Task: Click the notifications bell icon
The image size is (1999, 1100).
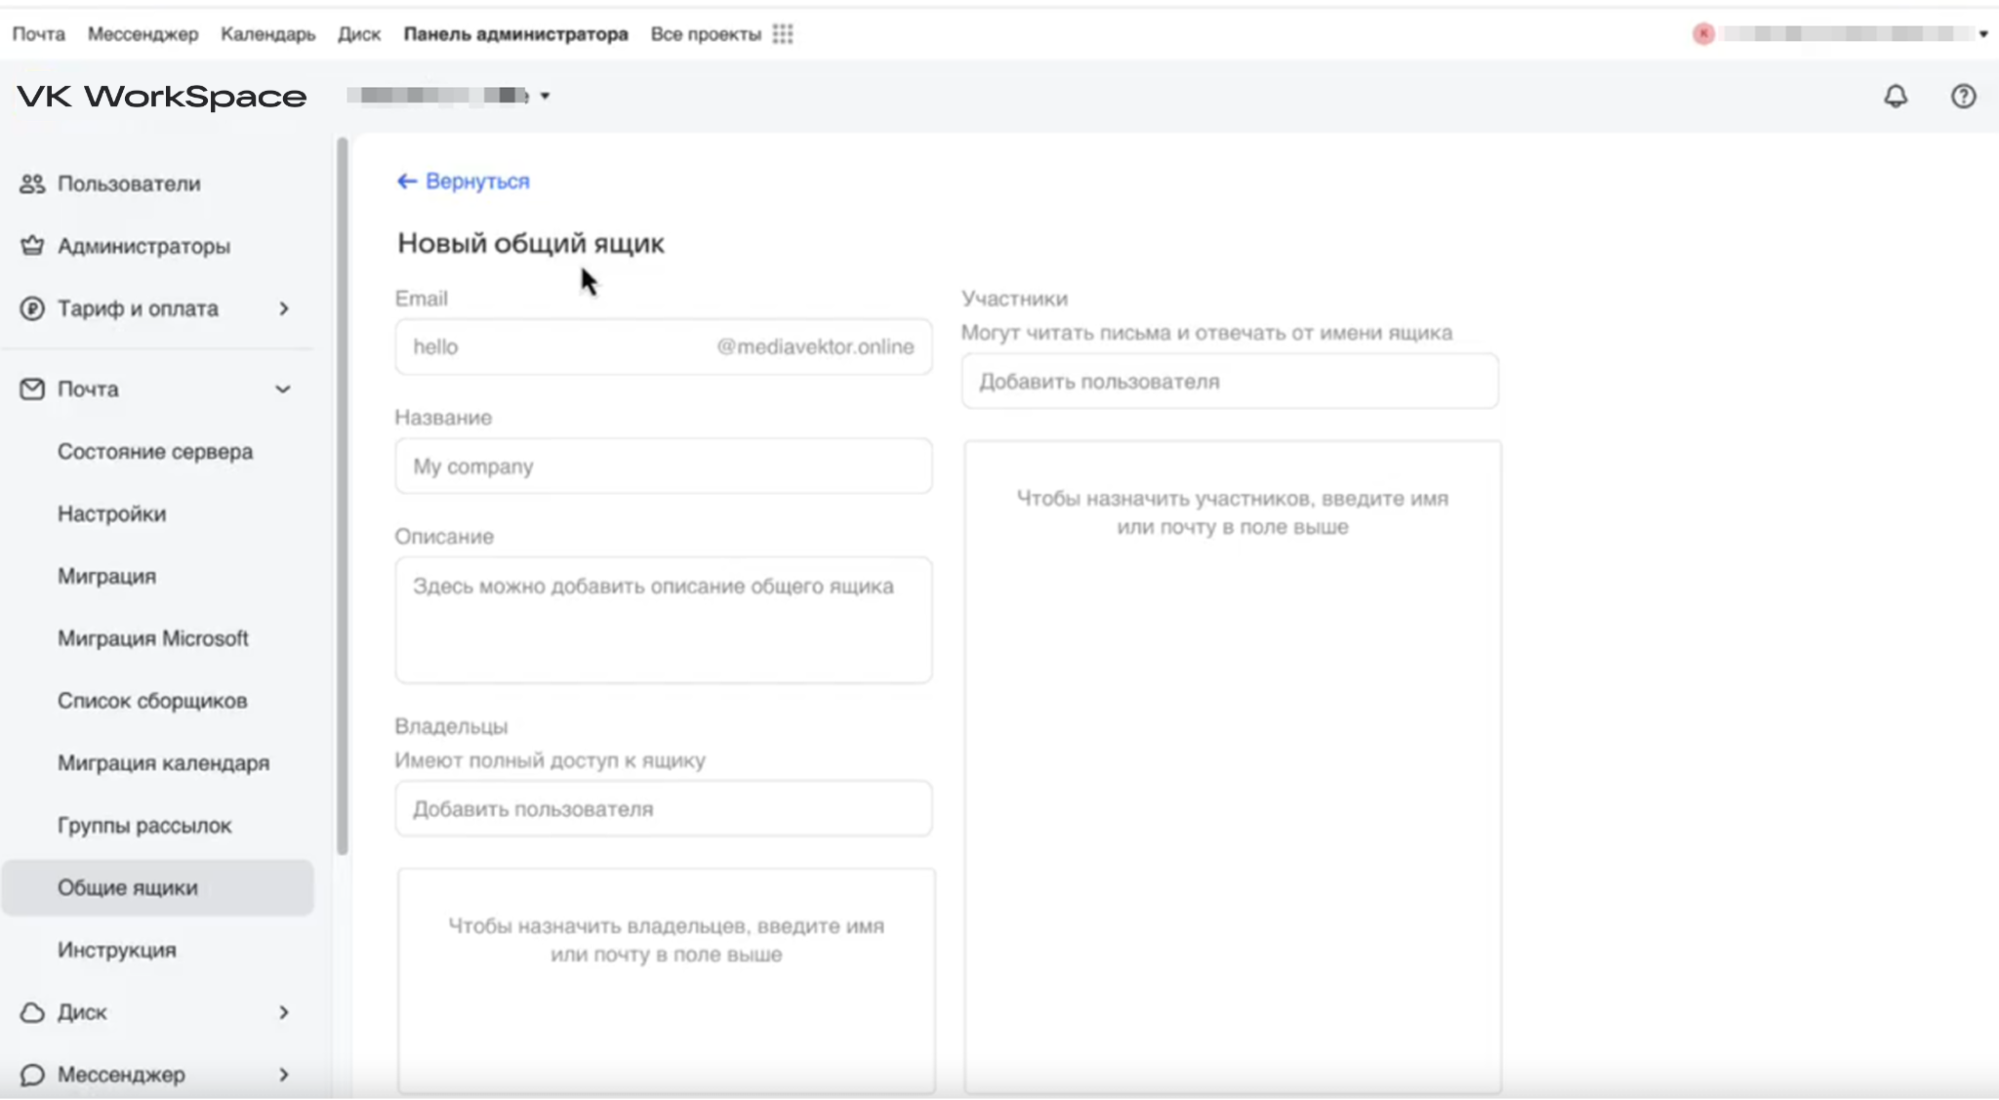Action: 1895,96
